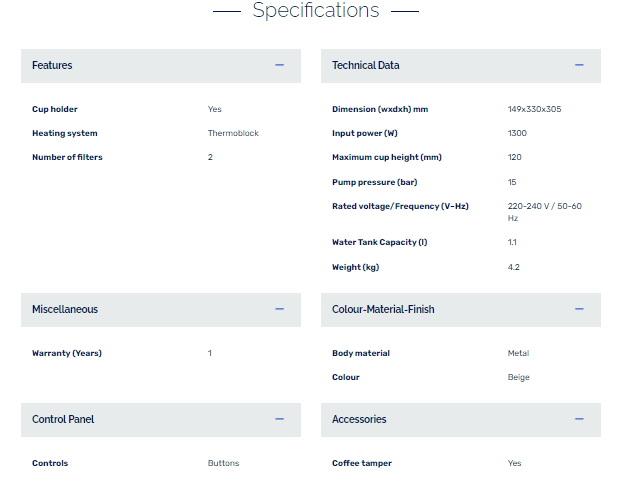Toggle the Colour-Material-Finish header title
This screenshot has width=625, height=501.
pos(383,309)
